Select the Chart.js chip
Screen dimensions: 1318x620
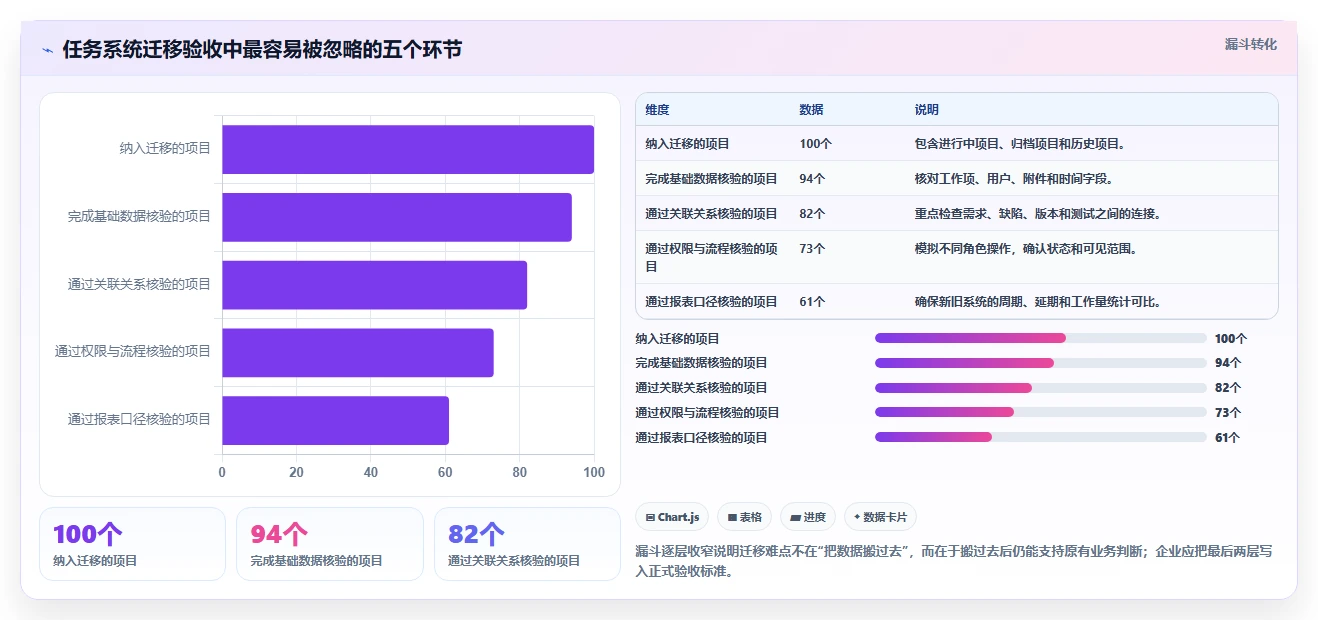click(x=672, y=517)
